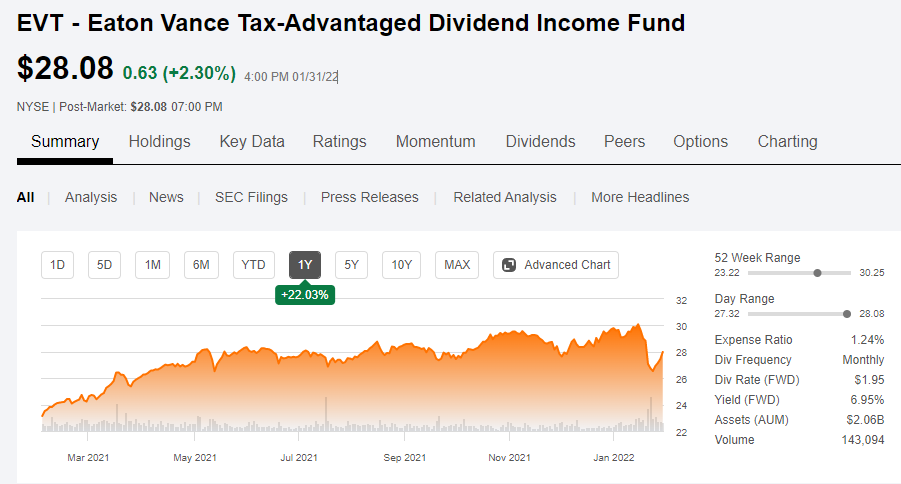
Task: Click the $28.08 main price
Action: point(65,68)
